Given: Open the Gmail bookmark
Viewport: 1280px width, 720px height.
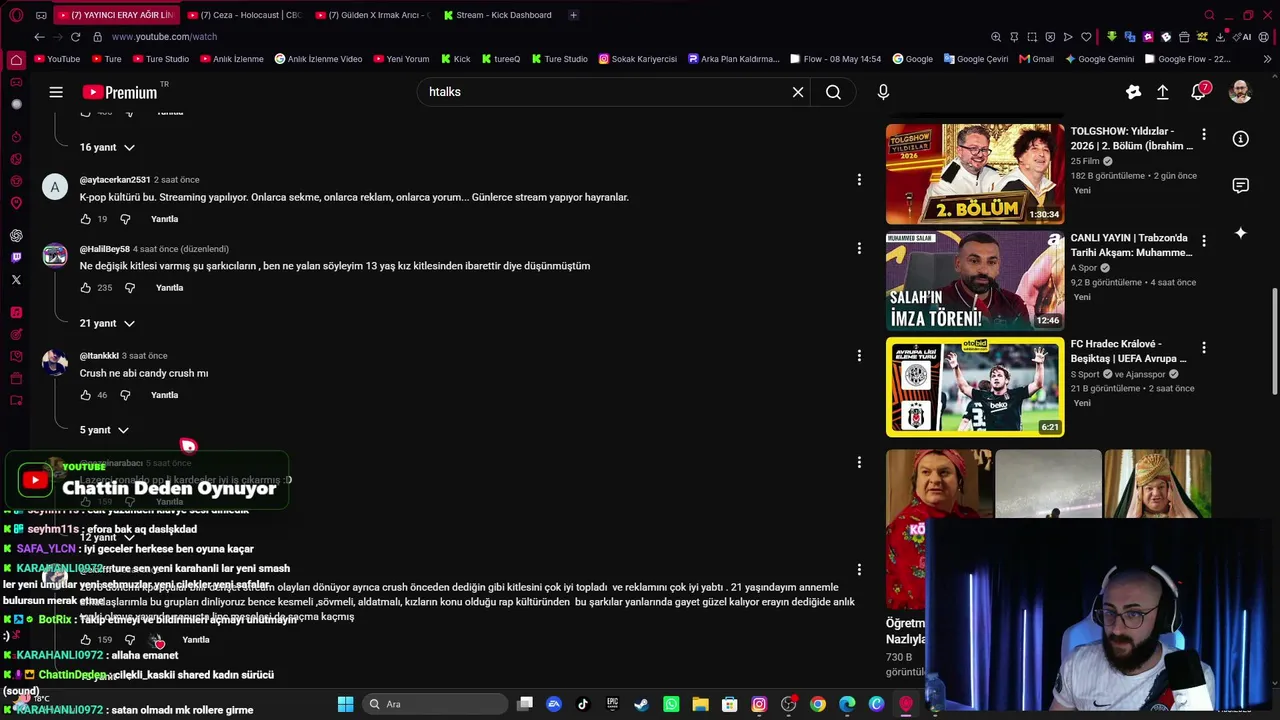Looking at the screenshot, I should pyautogui.click(x=1036, y=59).
